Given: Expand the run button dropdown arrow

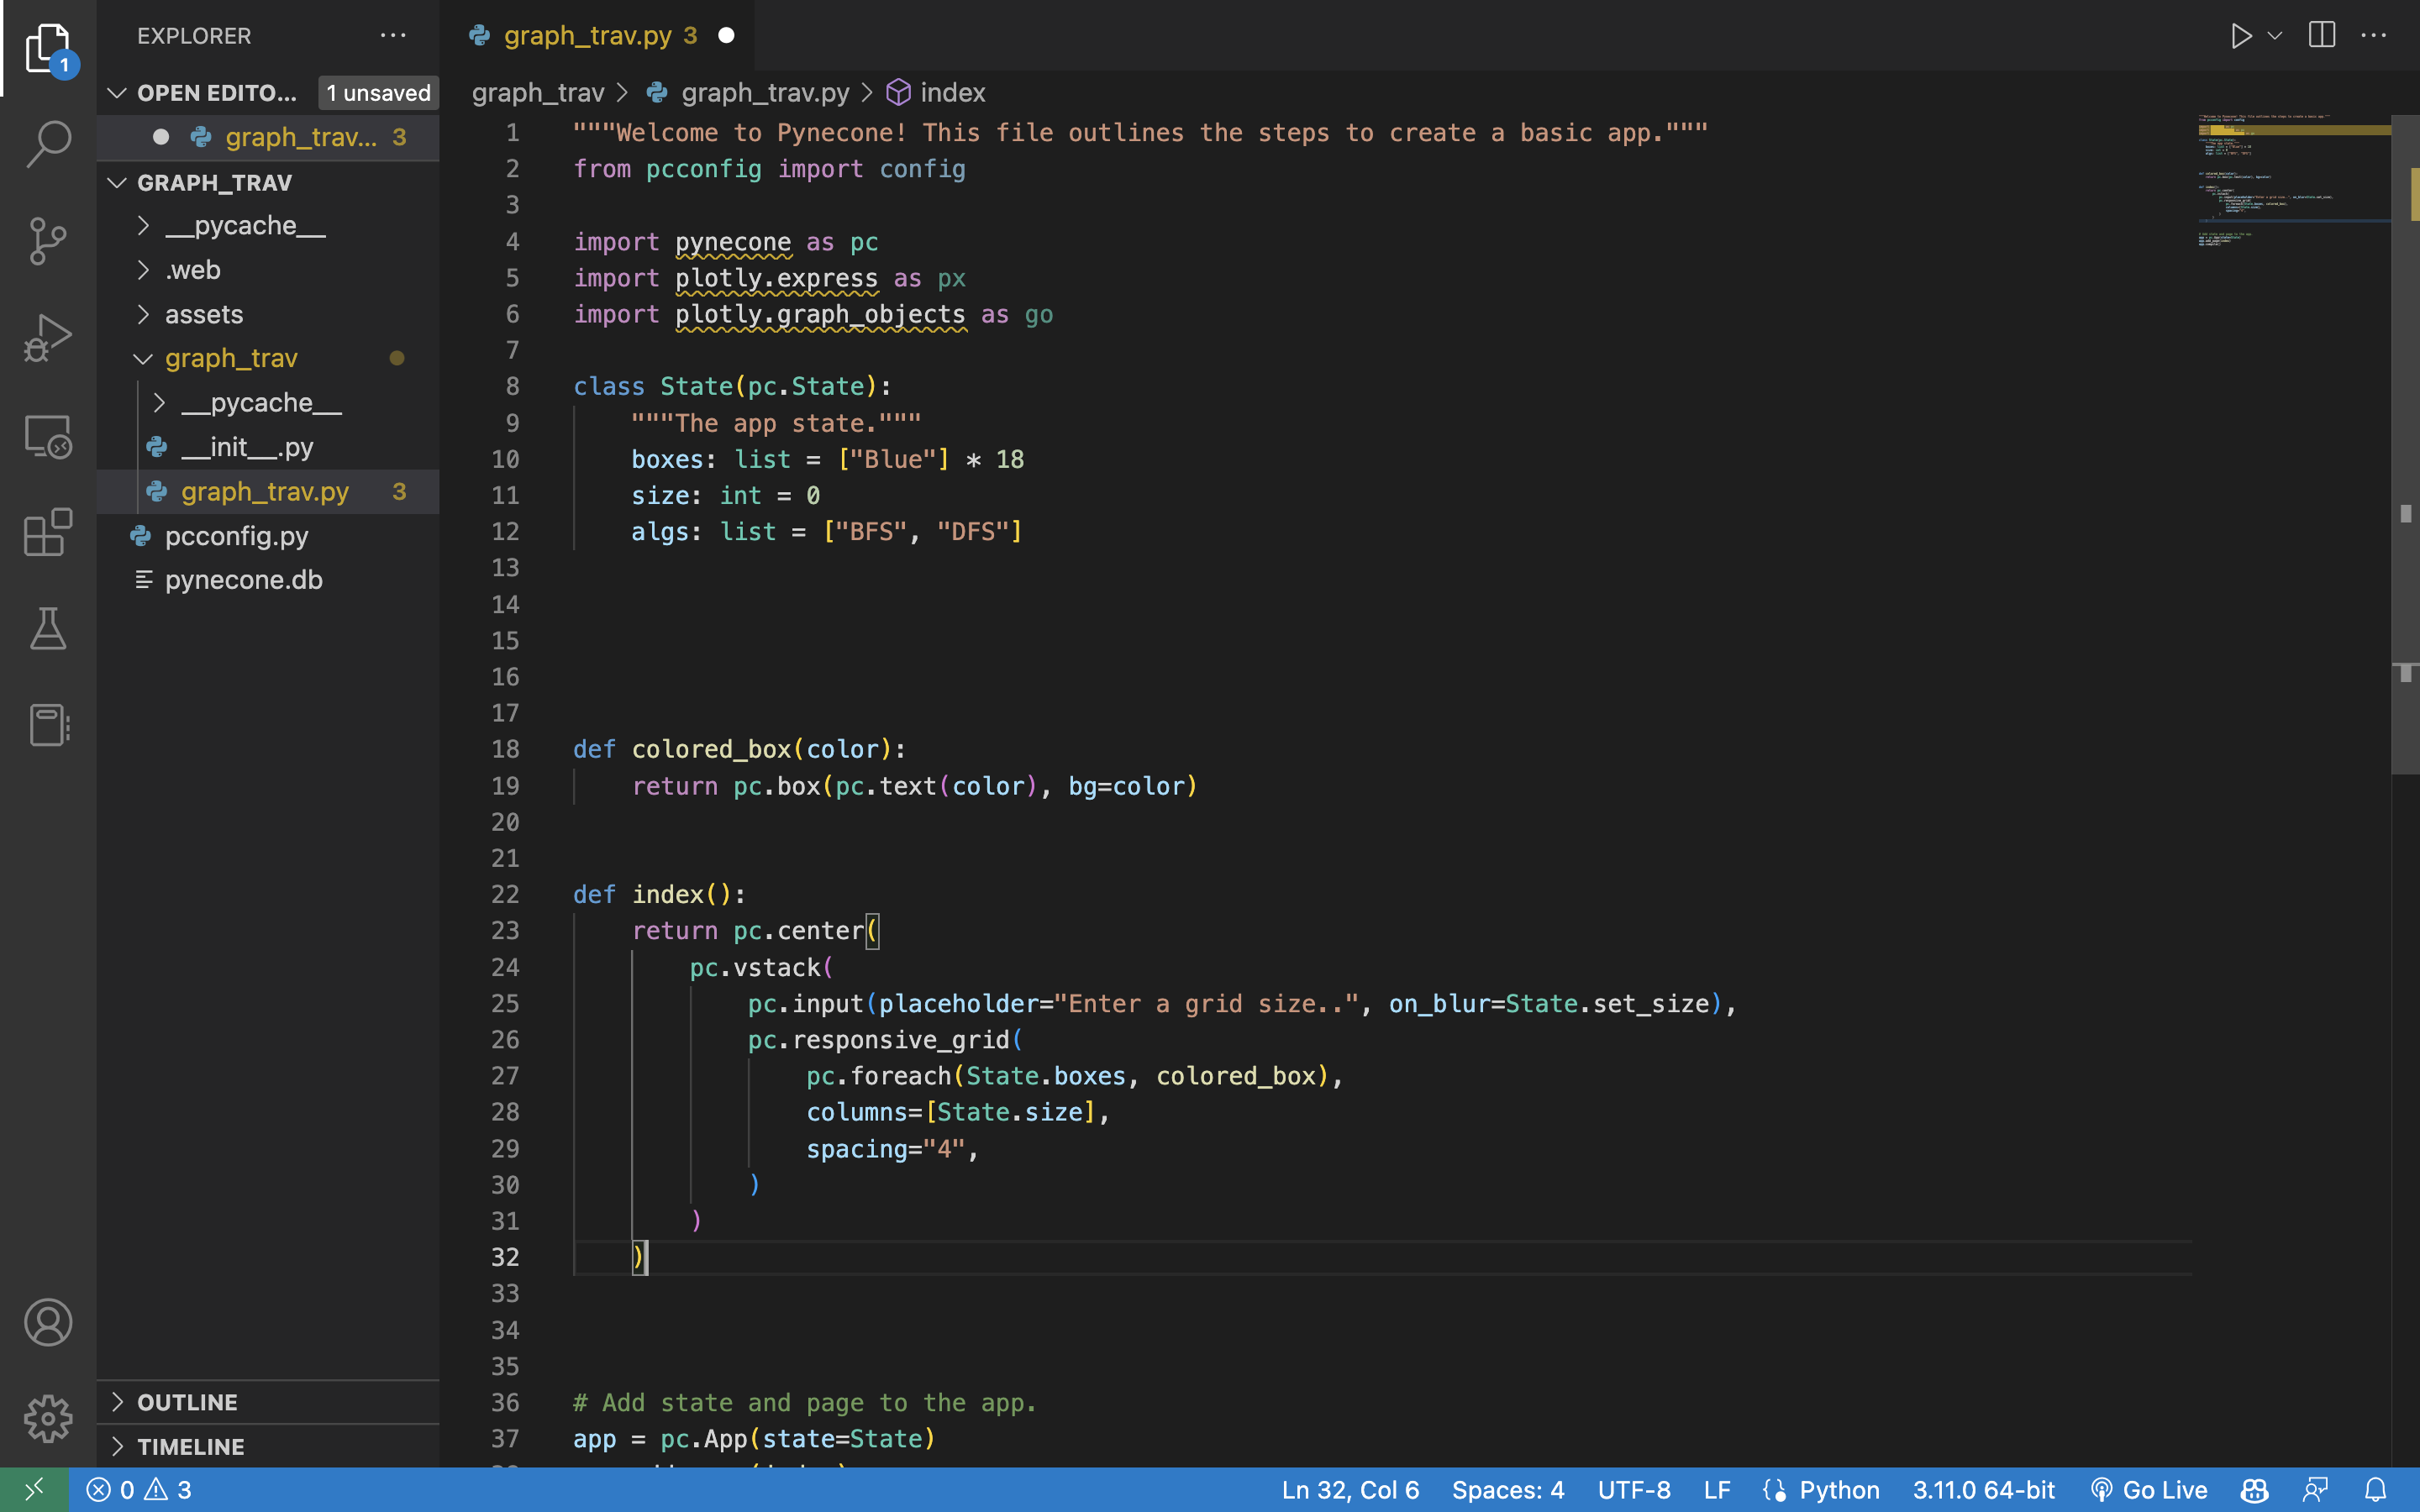Looking at the screenshot, I should pyautogui.click(x=2274, y=35).
